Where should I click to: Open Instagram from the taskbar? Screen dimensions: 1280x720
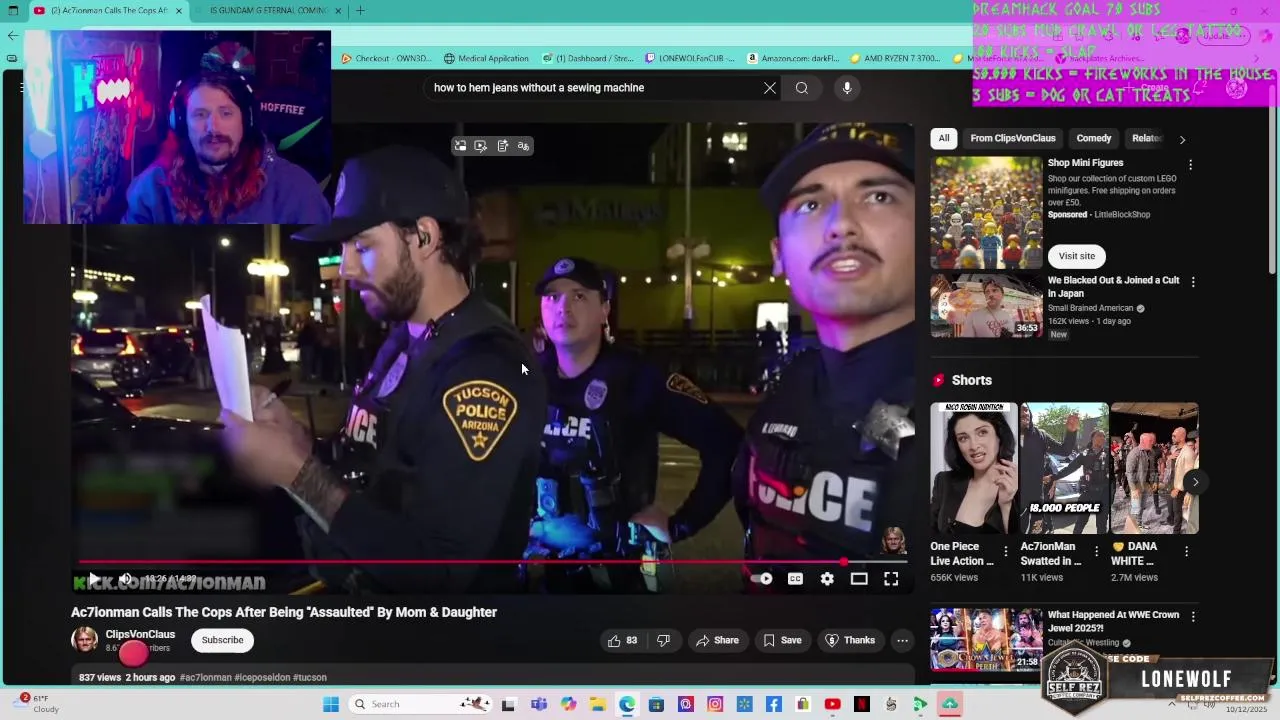click(715, 704)
